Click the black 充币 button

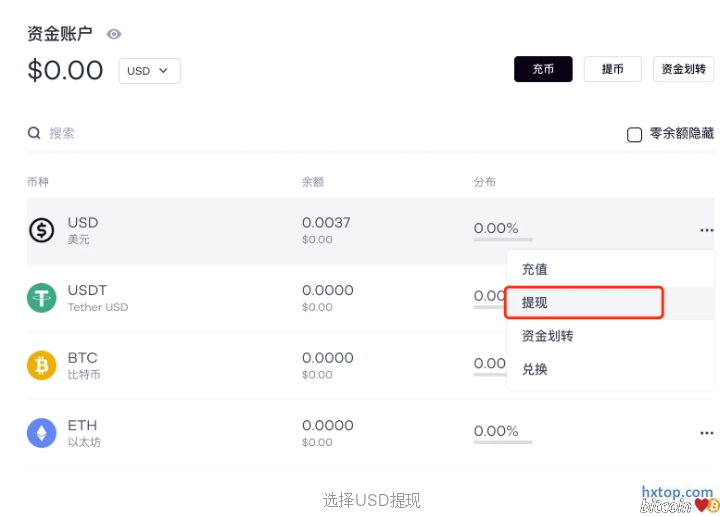(x=543, y=69)
